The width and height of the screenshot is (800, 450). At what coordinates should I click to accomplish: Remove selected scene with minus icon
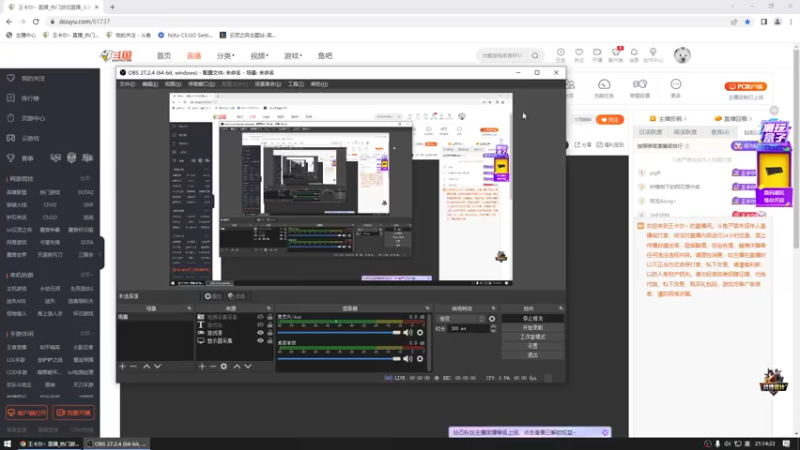coord(133,366)
